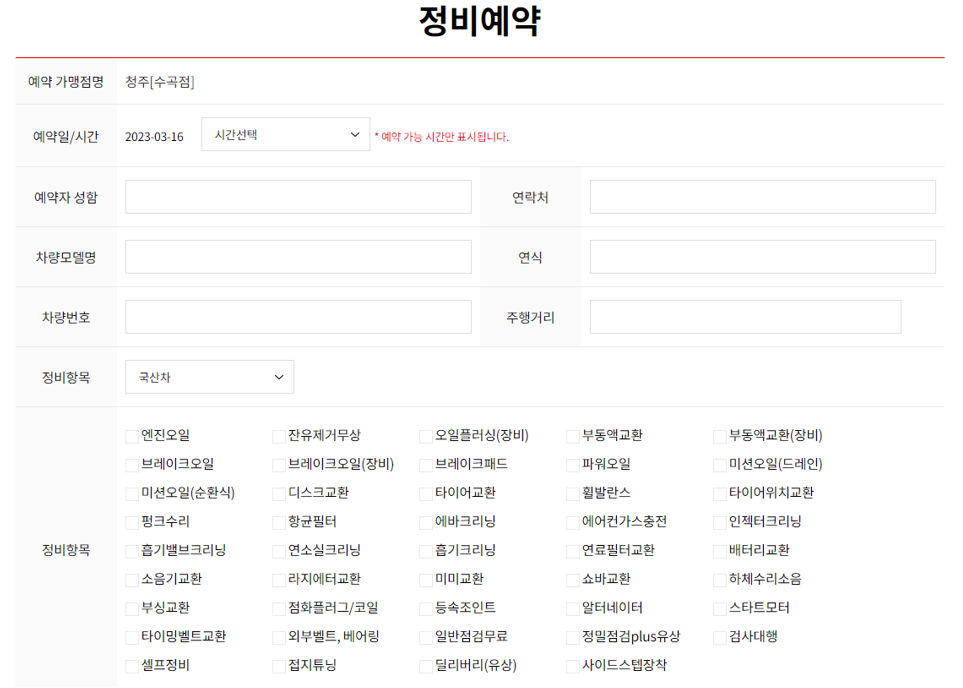
Task: Tick the 접지튜닝 item
Action: click(279, 666)
